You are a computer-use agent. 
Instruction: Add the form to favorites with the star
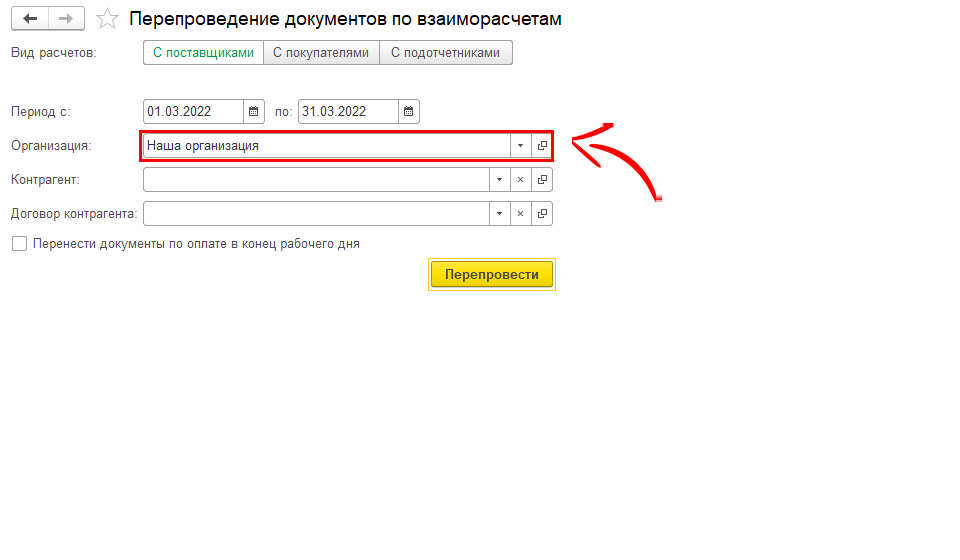[109, 19]
